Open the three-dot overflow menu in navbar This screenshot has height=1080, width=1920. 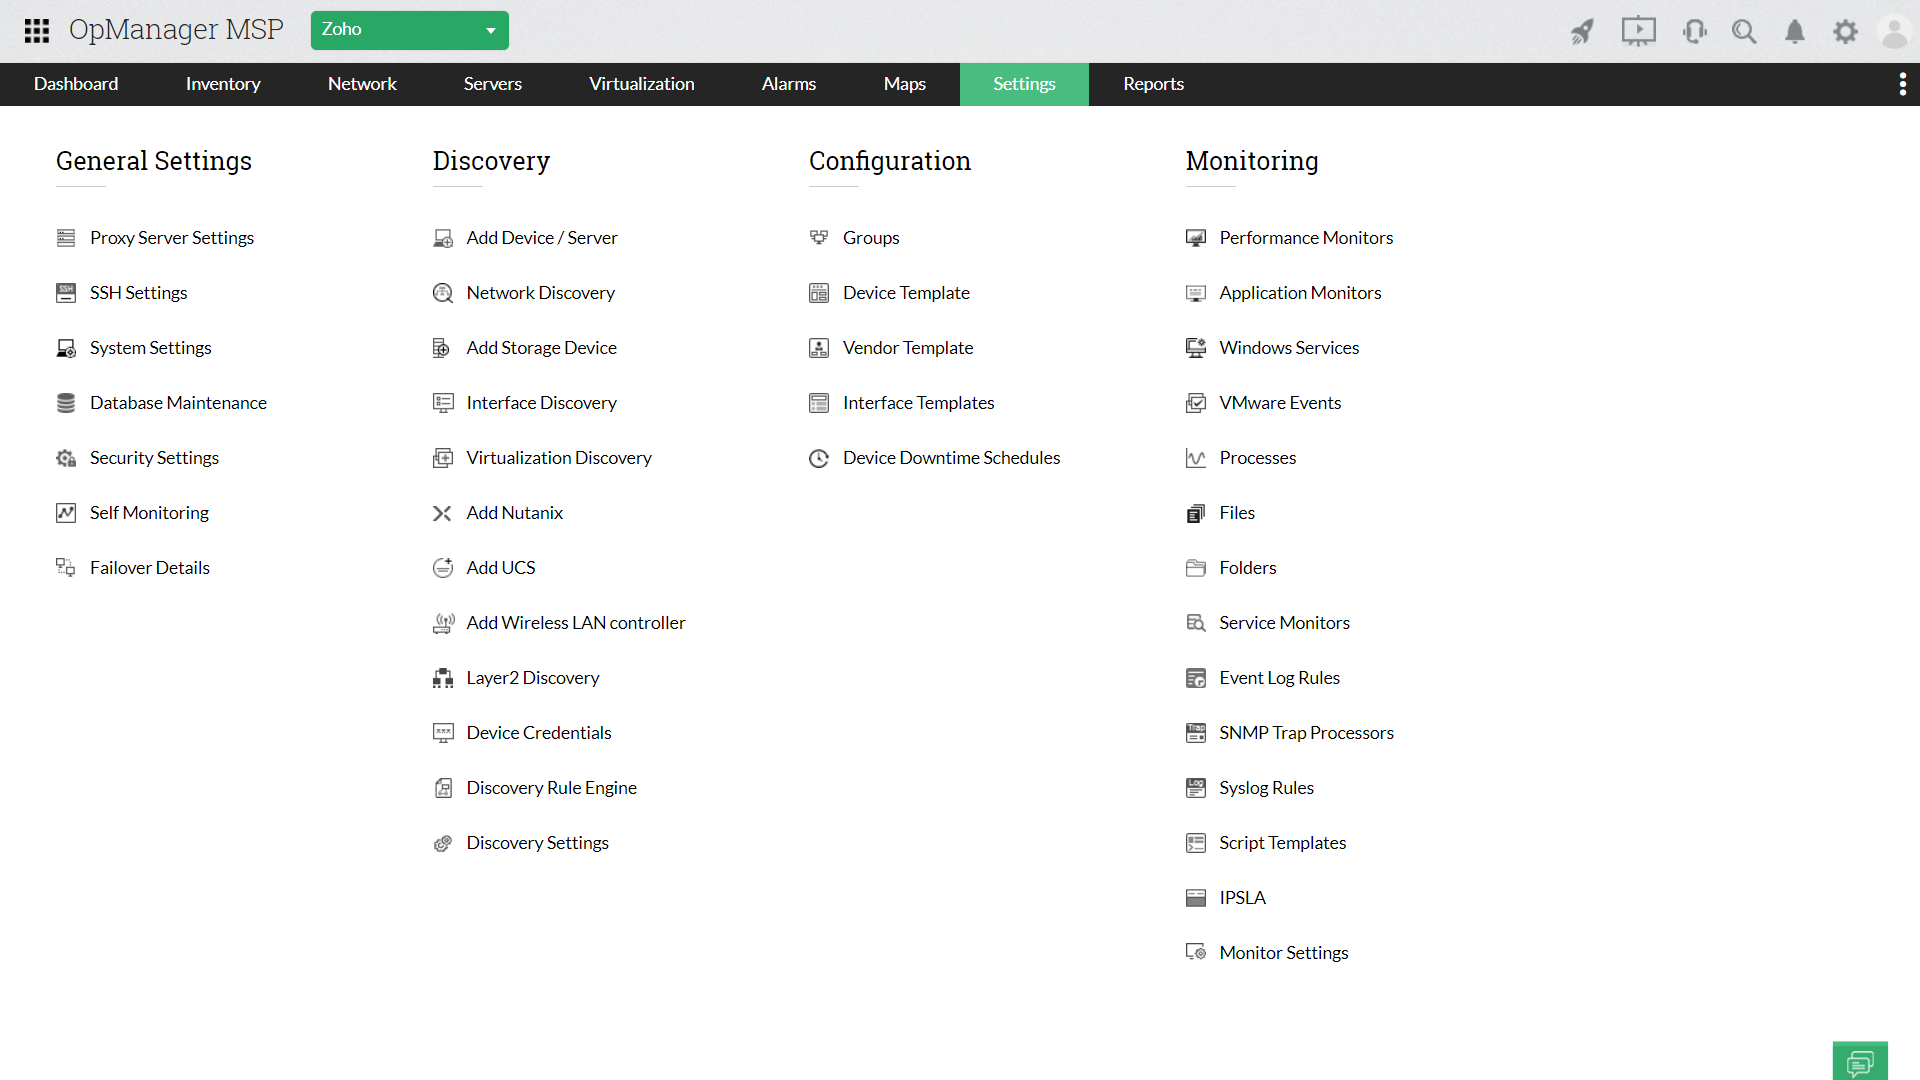tap(1902, 84)
